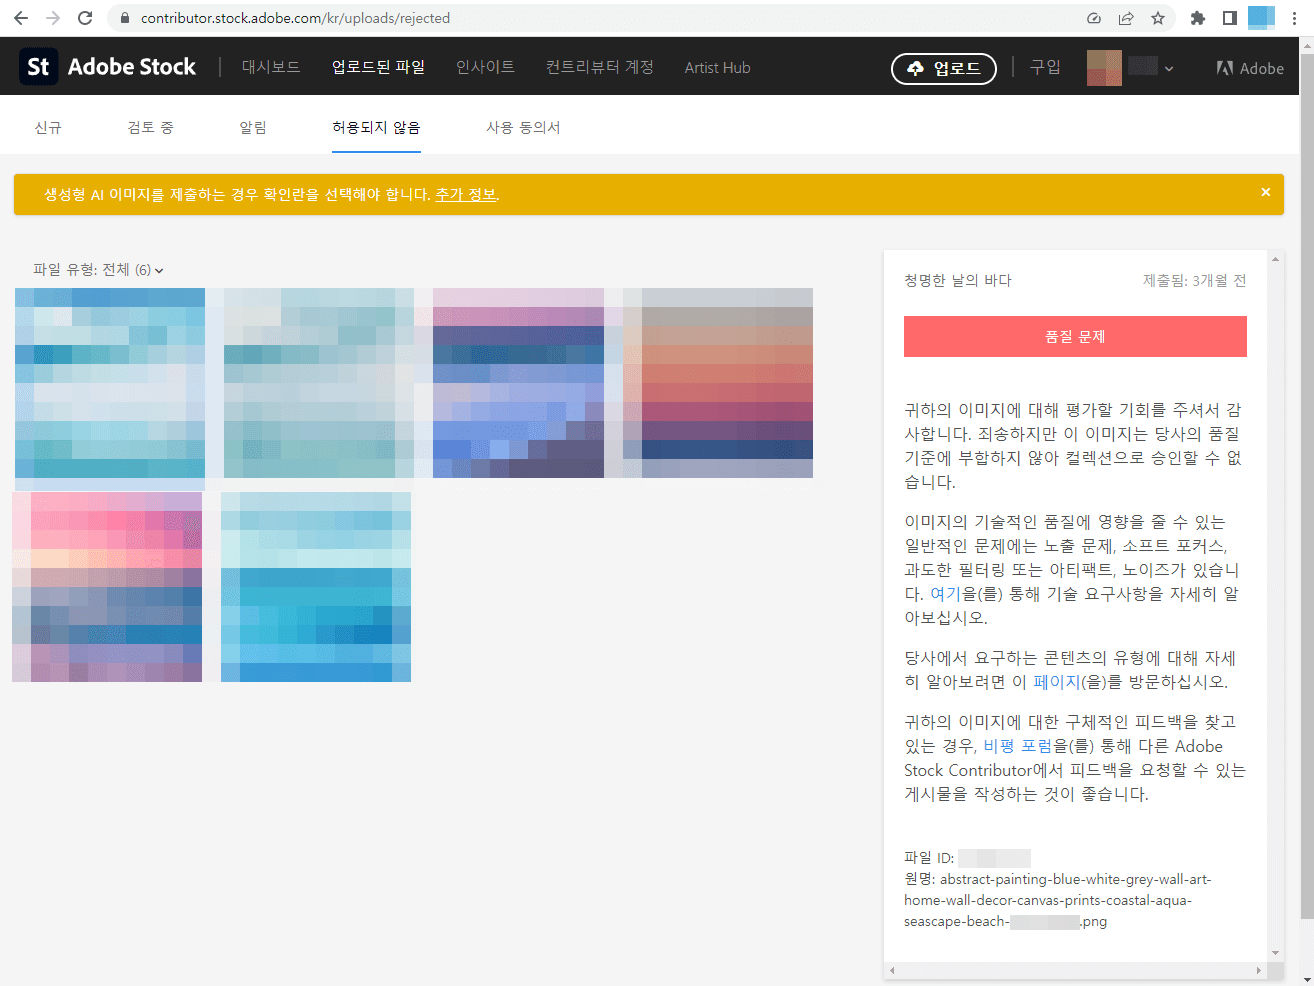Click the profile avatar in the header
1314x986 pixels.
pos(1104,68)
